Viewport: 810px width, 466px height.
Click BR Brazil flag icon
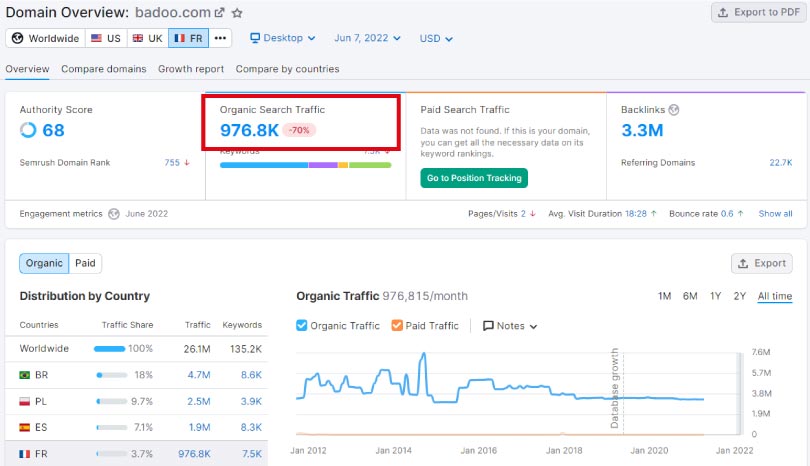pos(24,375)
